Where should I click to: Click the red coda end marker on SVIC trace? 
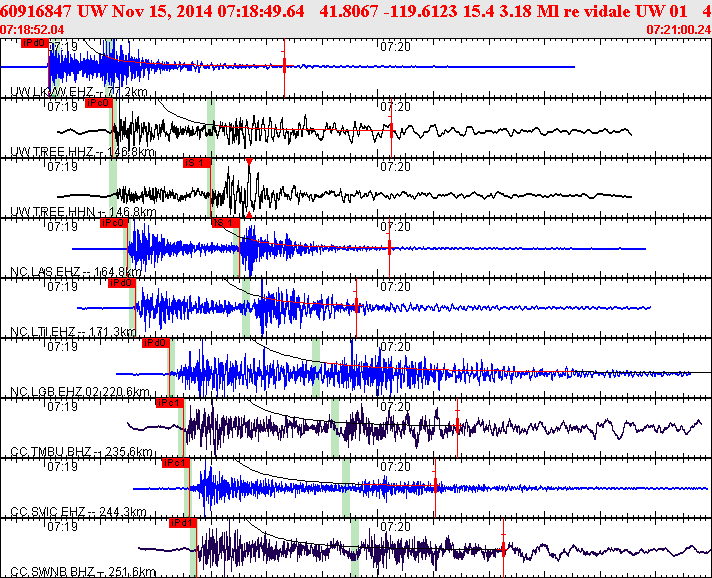435,487
